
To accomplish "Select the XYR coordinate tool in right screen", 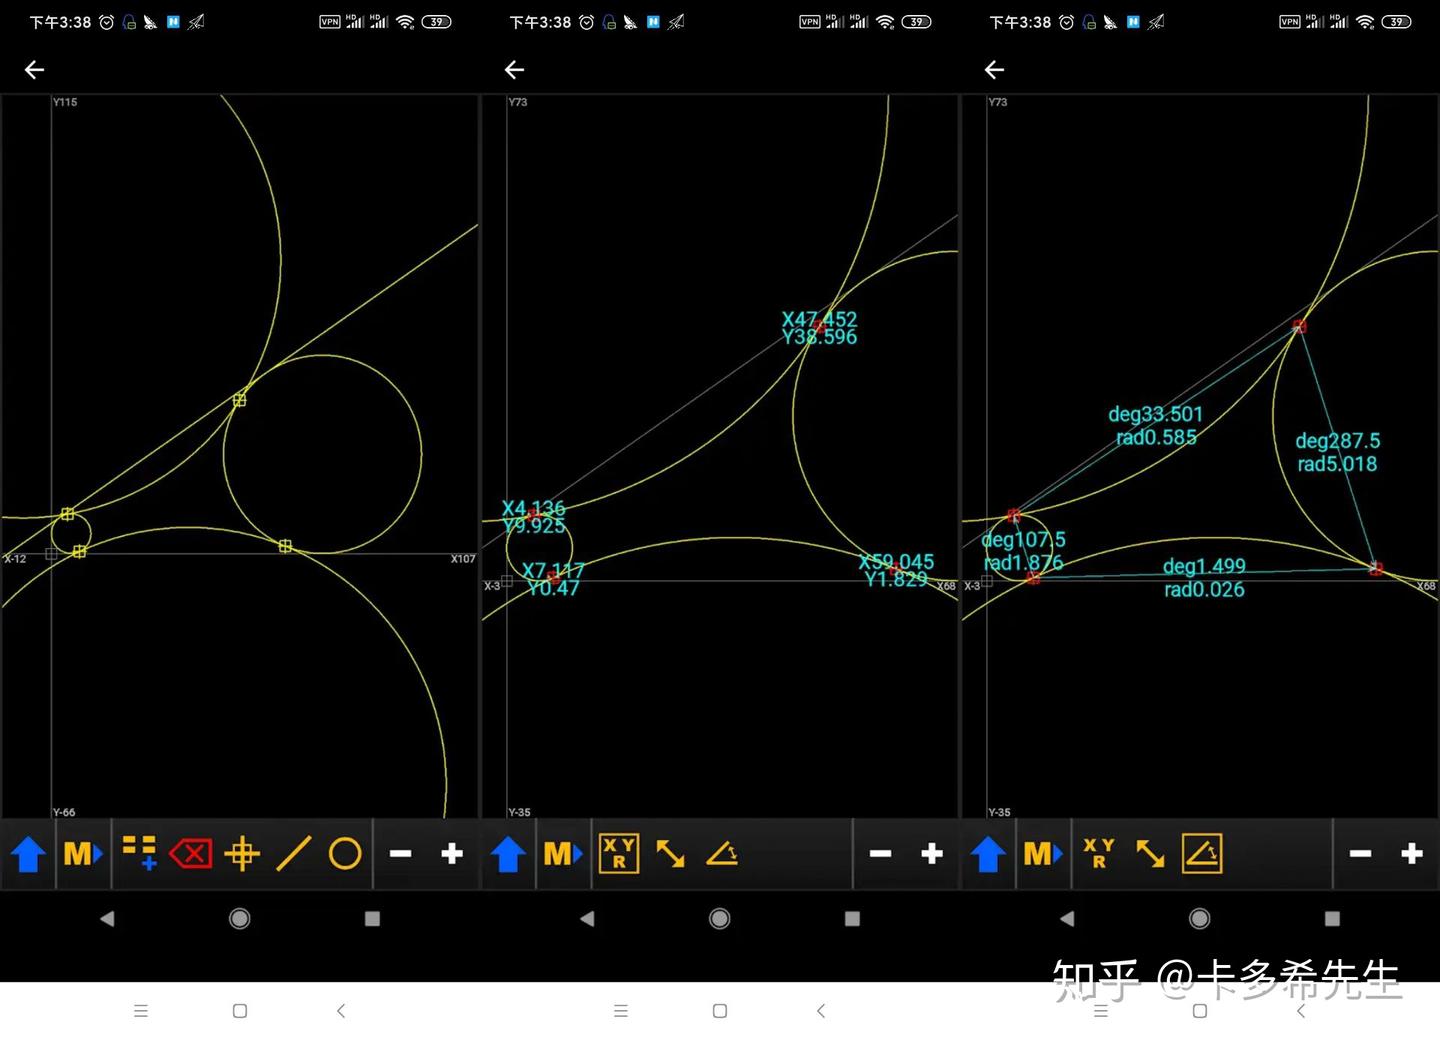I will point(1099,853).
